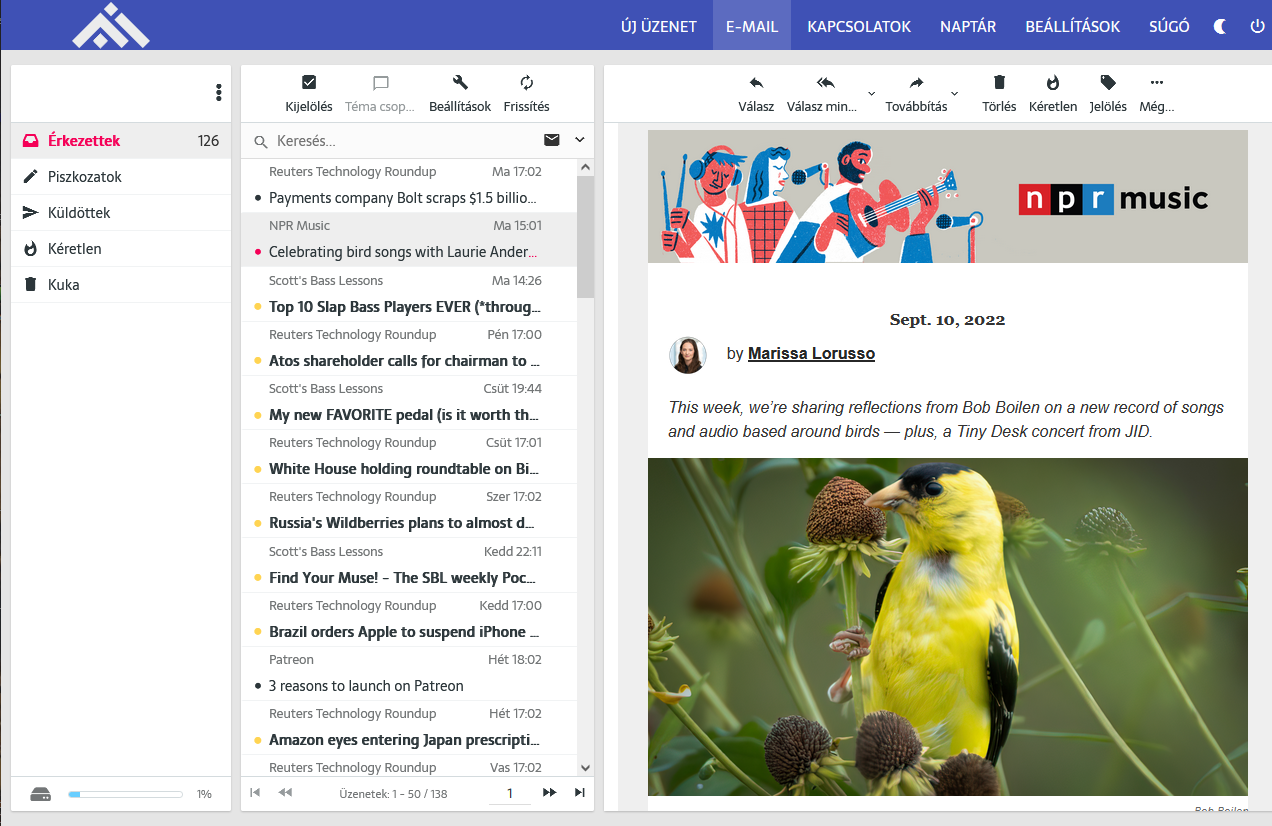Compose with ÚJ ÜZENET

[x=659, y=27]
